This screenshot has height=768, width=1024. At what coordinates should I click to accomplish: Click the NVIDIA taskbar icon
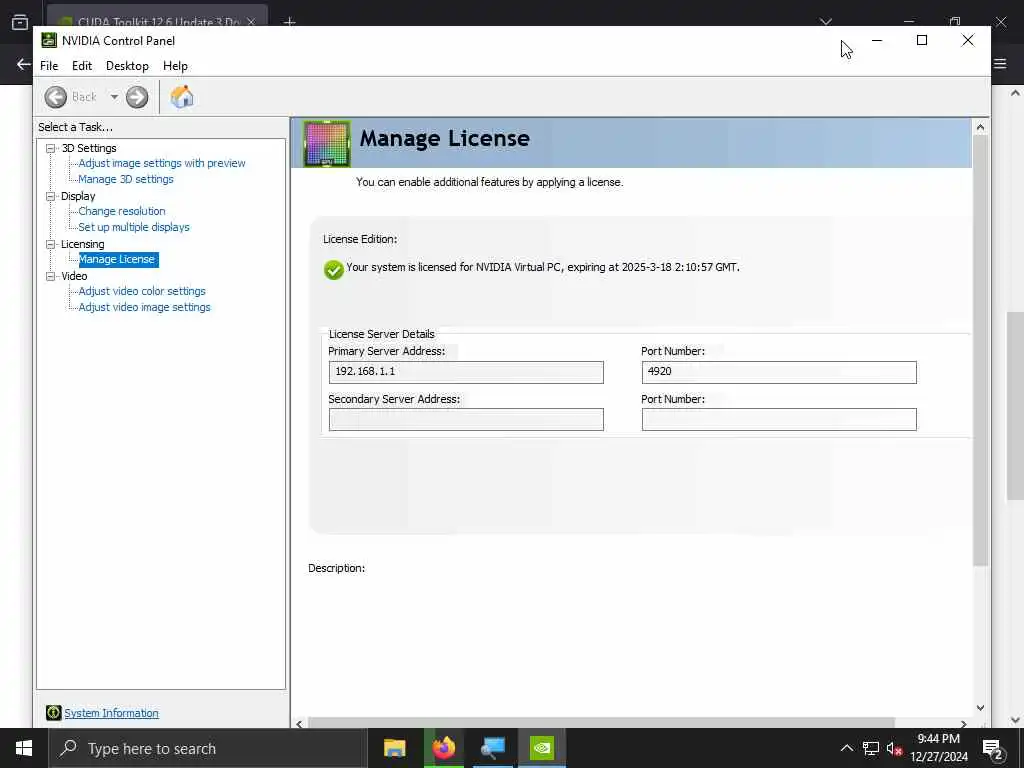541,748
